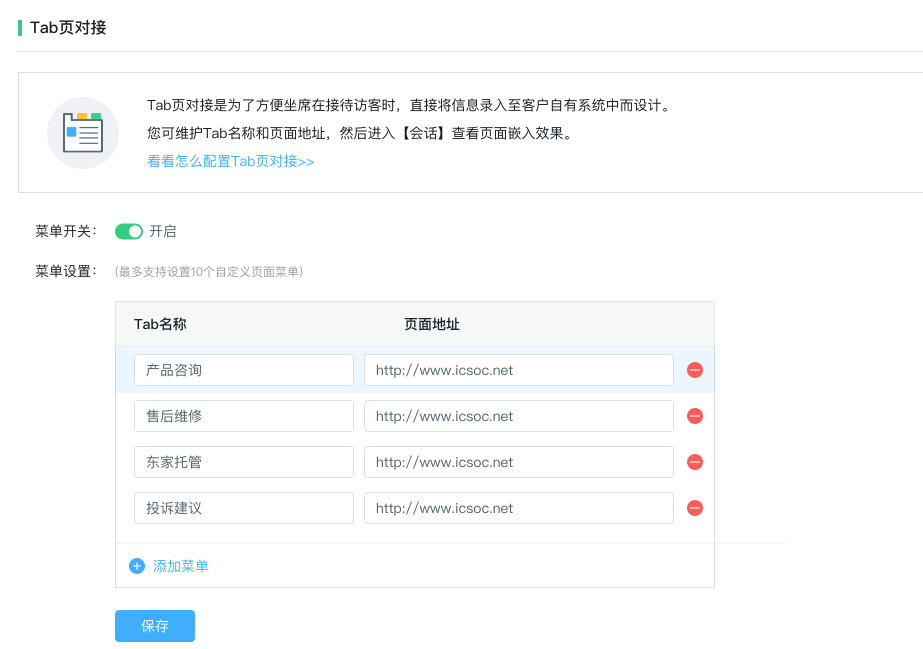Click the Tab page document illustration icon
The height and width of the screenshot is (649, 923).
(x=83, y=133)
